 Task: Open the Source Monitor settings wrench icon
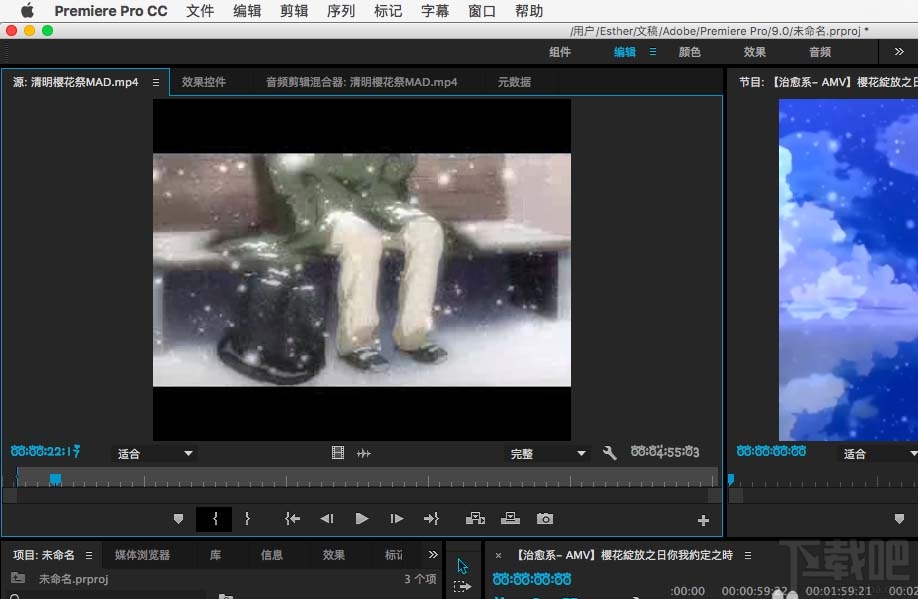pyautogui.click(x=610, y=452)
